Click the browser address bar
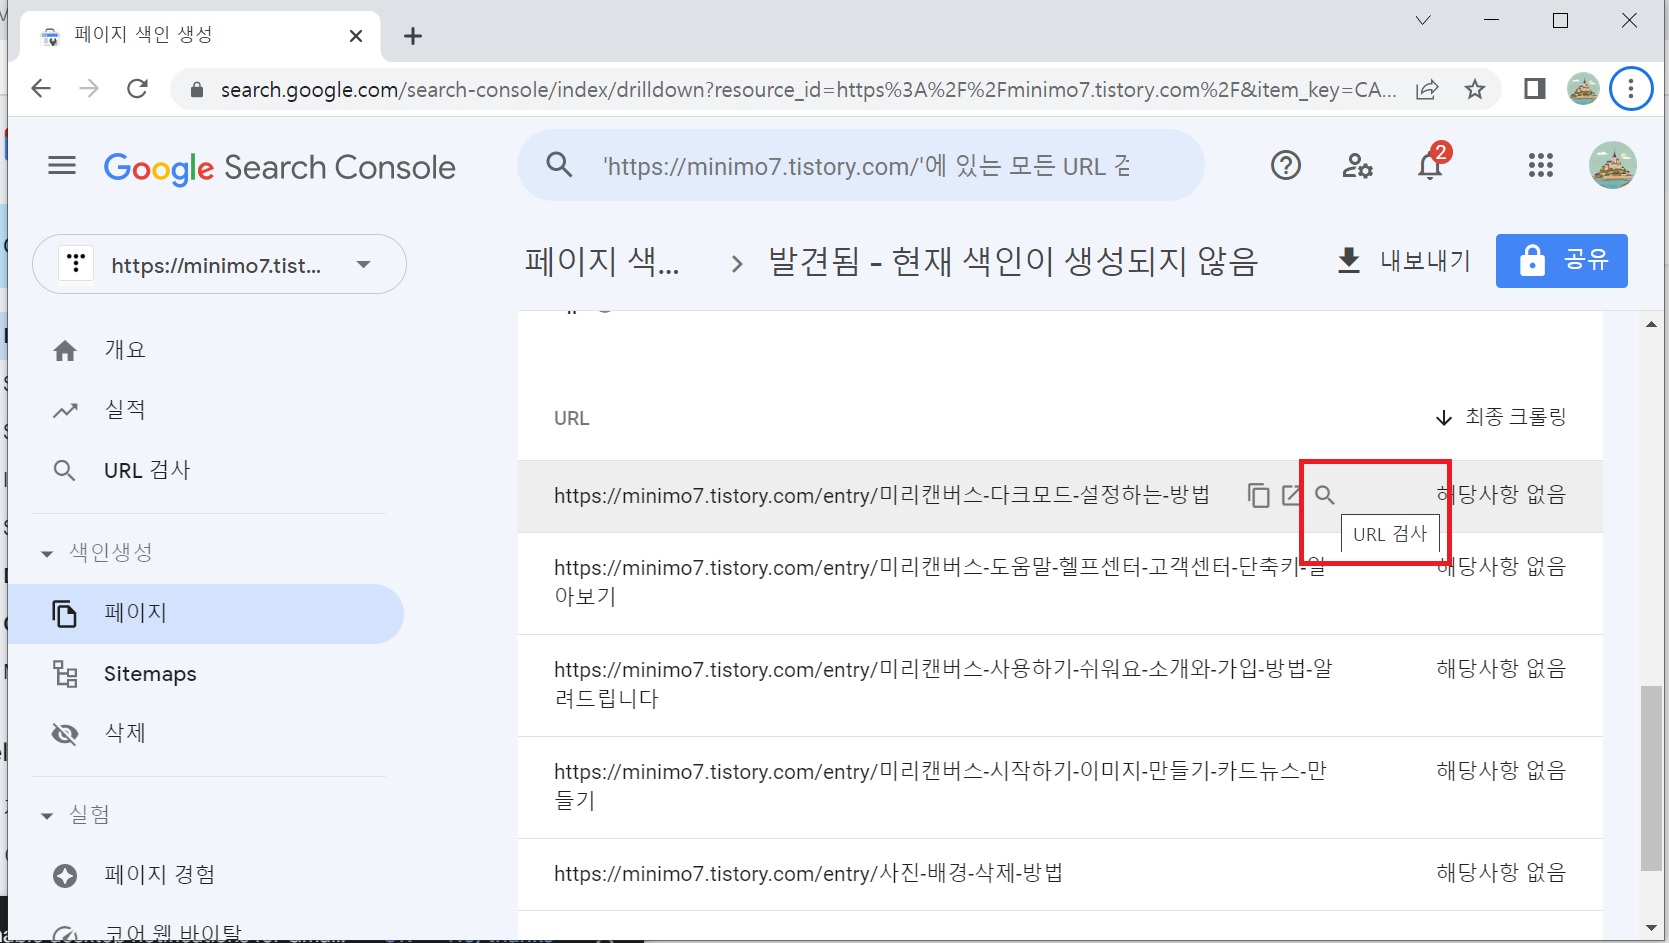The height and width of the screenshot is (943, 1669). tap(808, 90)
